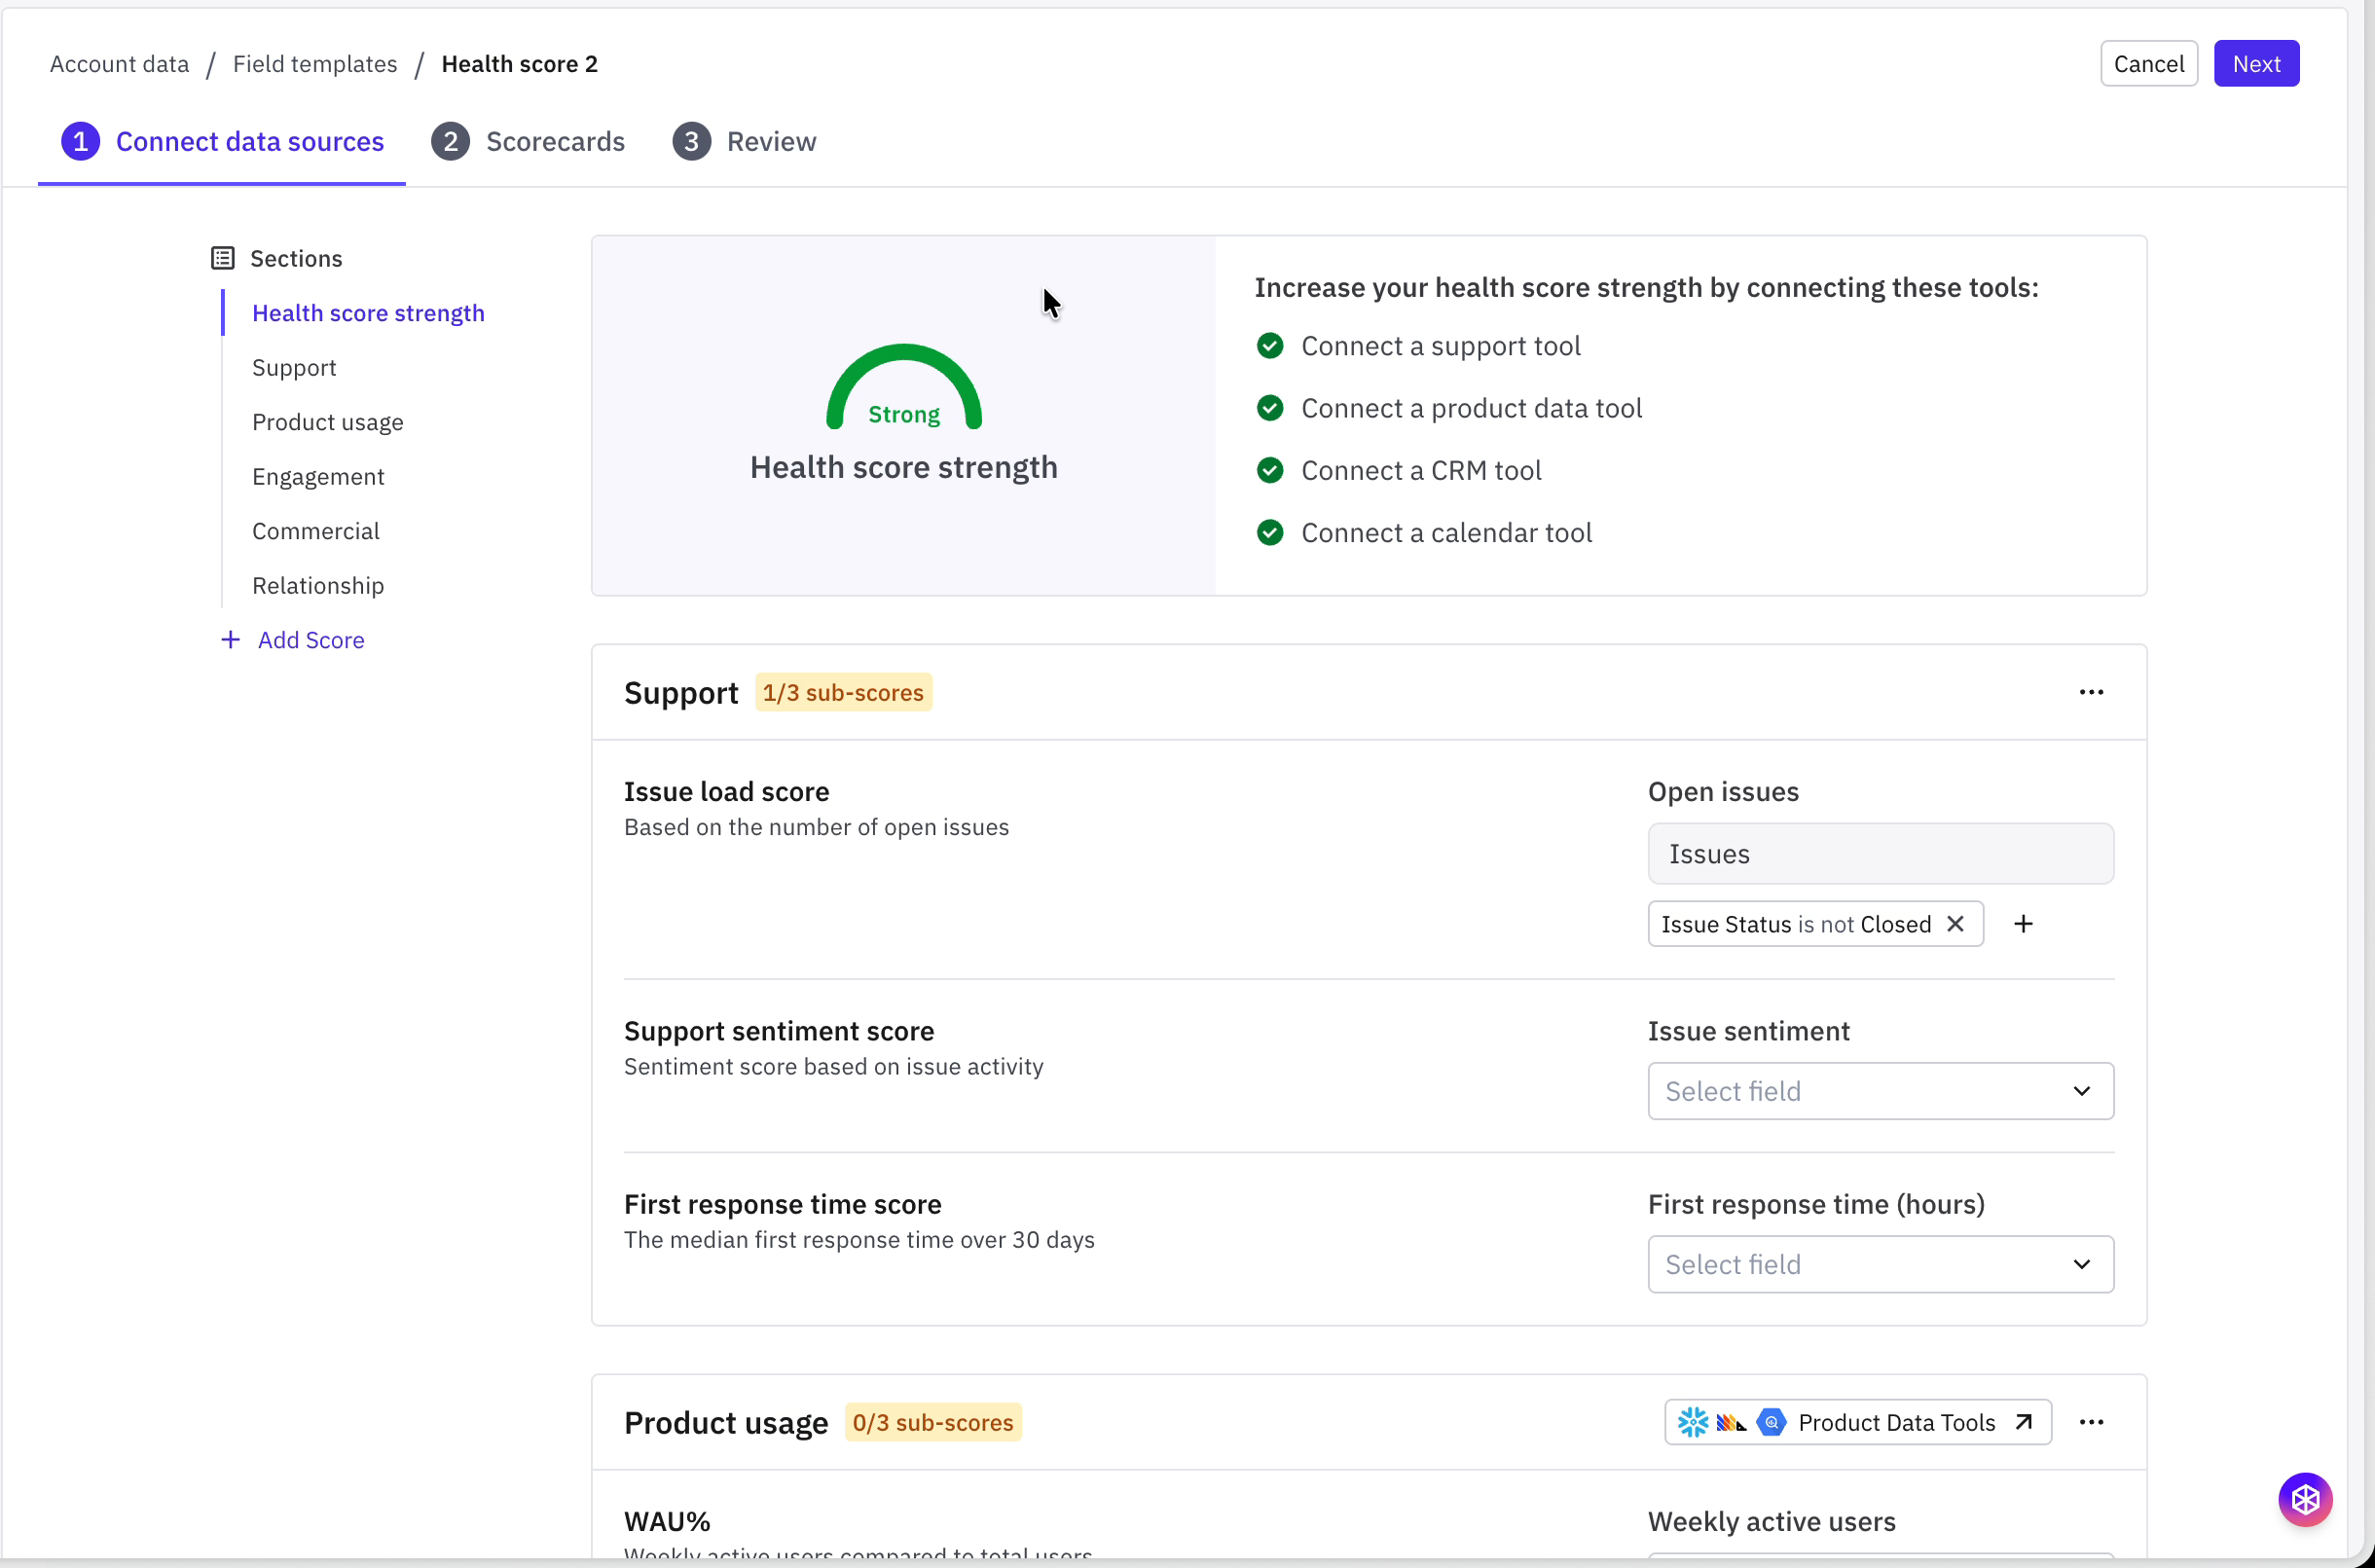Add another Open issues filter condition
2375x1568 pixels.
[x=2023, y=924]
